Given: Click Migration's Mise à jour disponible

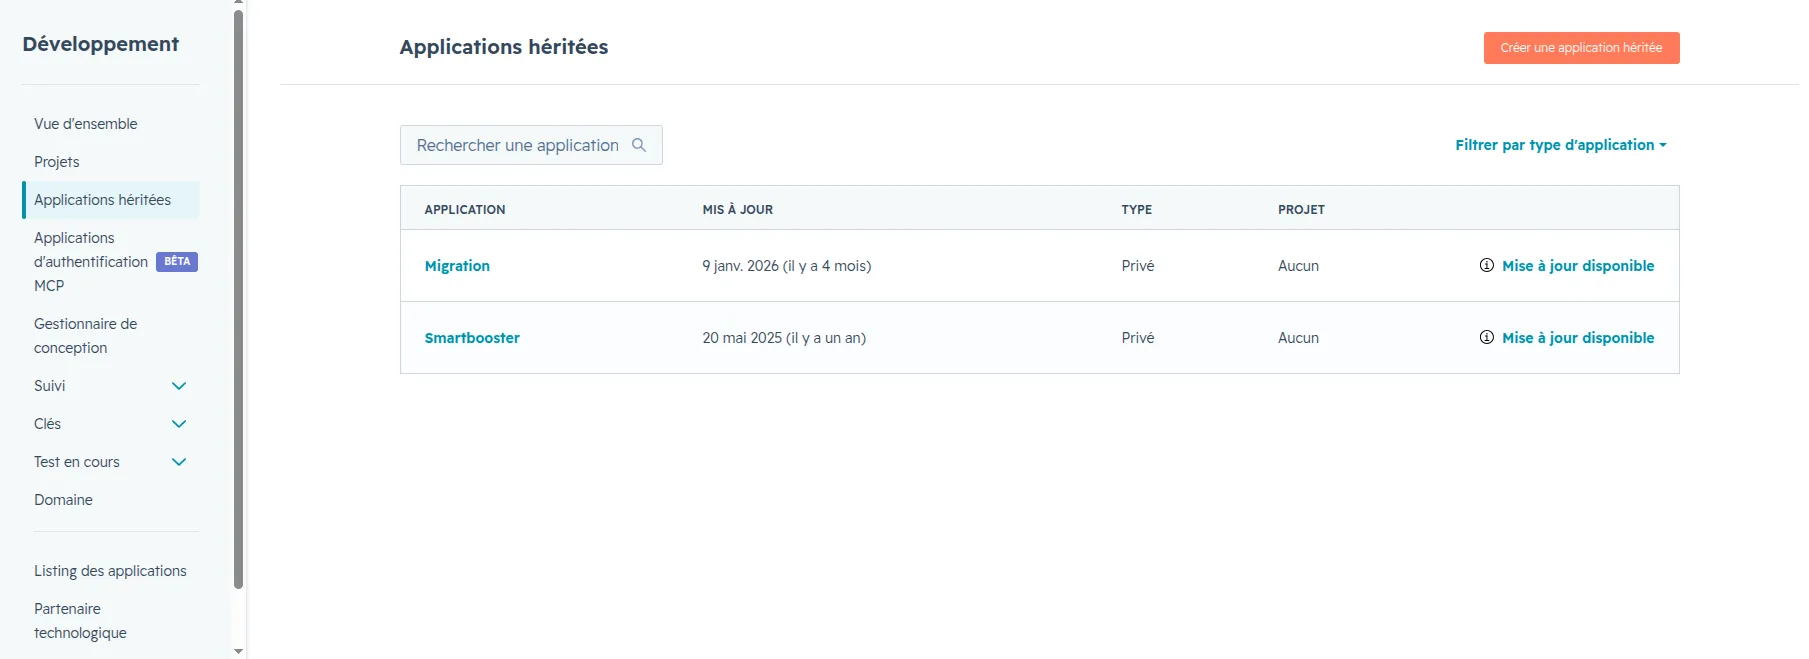Looking at the screenshot, I should click(x=1578, y=266).
